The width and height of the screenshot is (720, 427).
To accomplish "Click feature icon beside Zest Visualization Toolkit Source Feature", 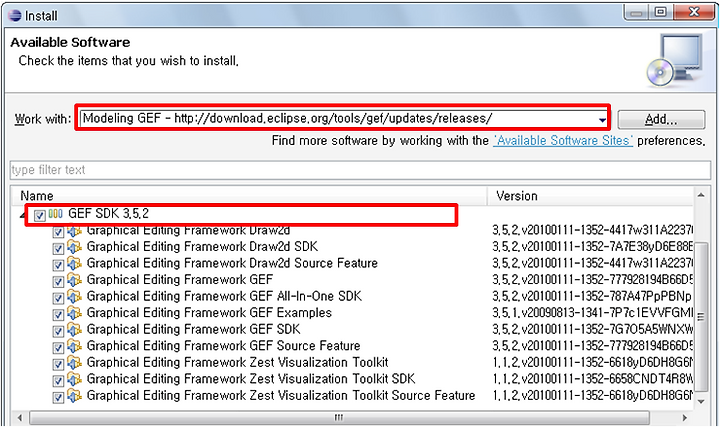I will click(x=74, y=396).
